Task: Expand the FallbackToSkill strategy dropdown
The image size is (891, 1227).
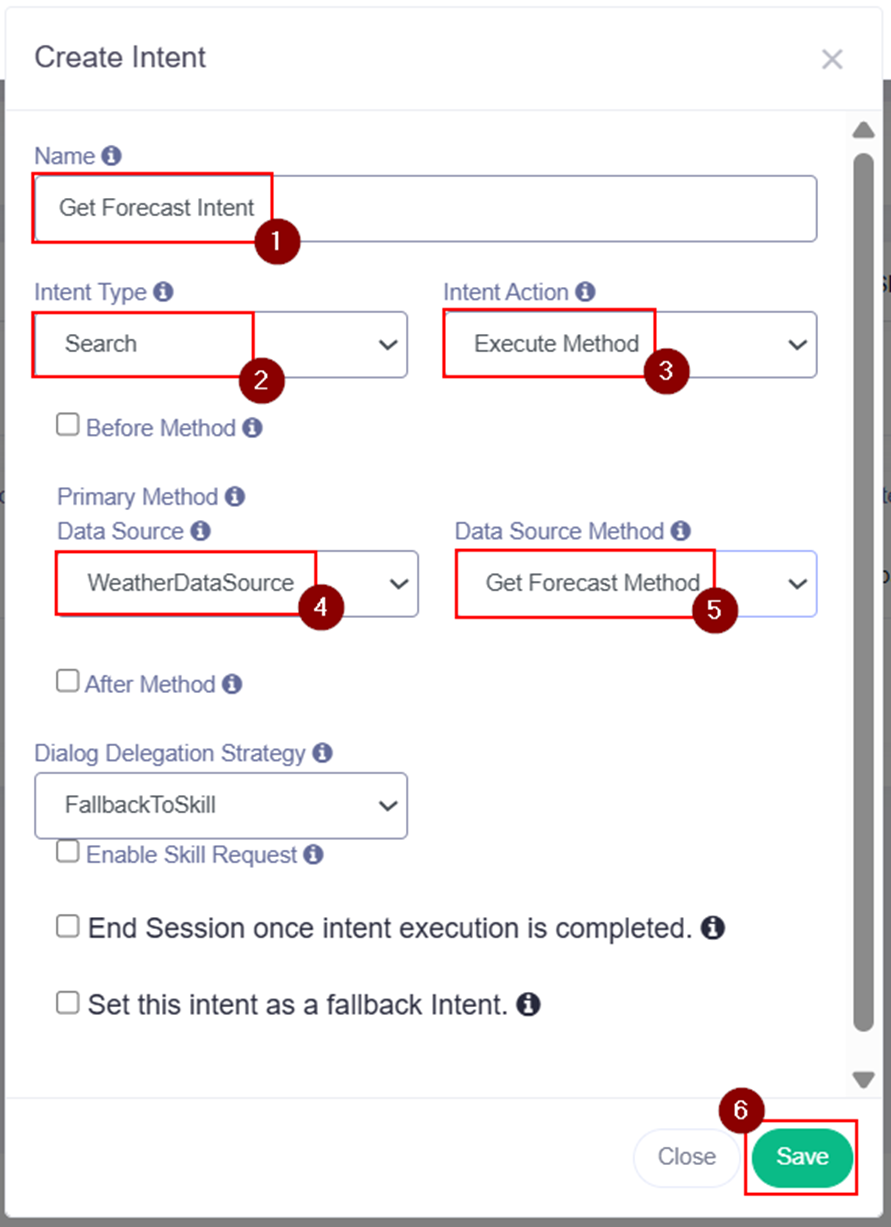Action: click(x=220, y=805)
